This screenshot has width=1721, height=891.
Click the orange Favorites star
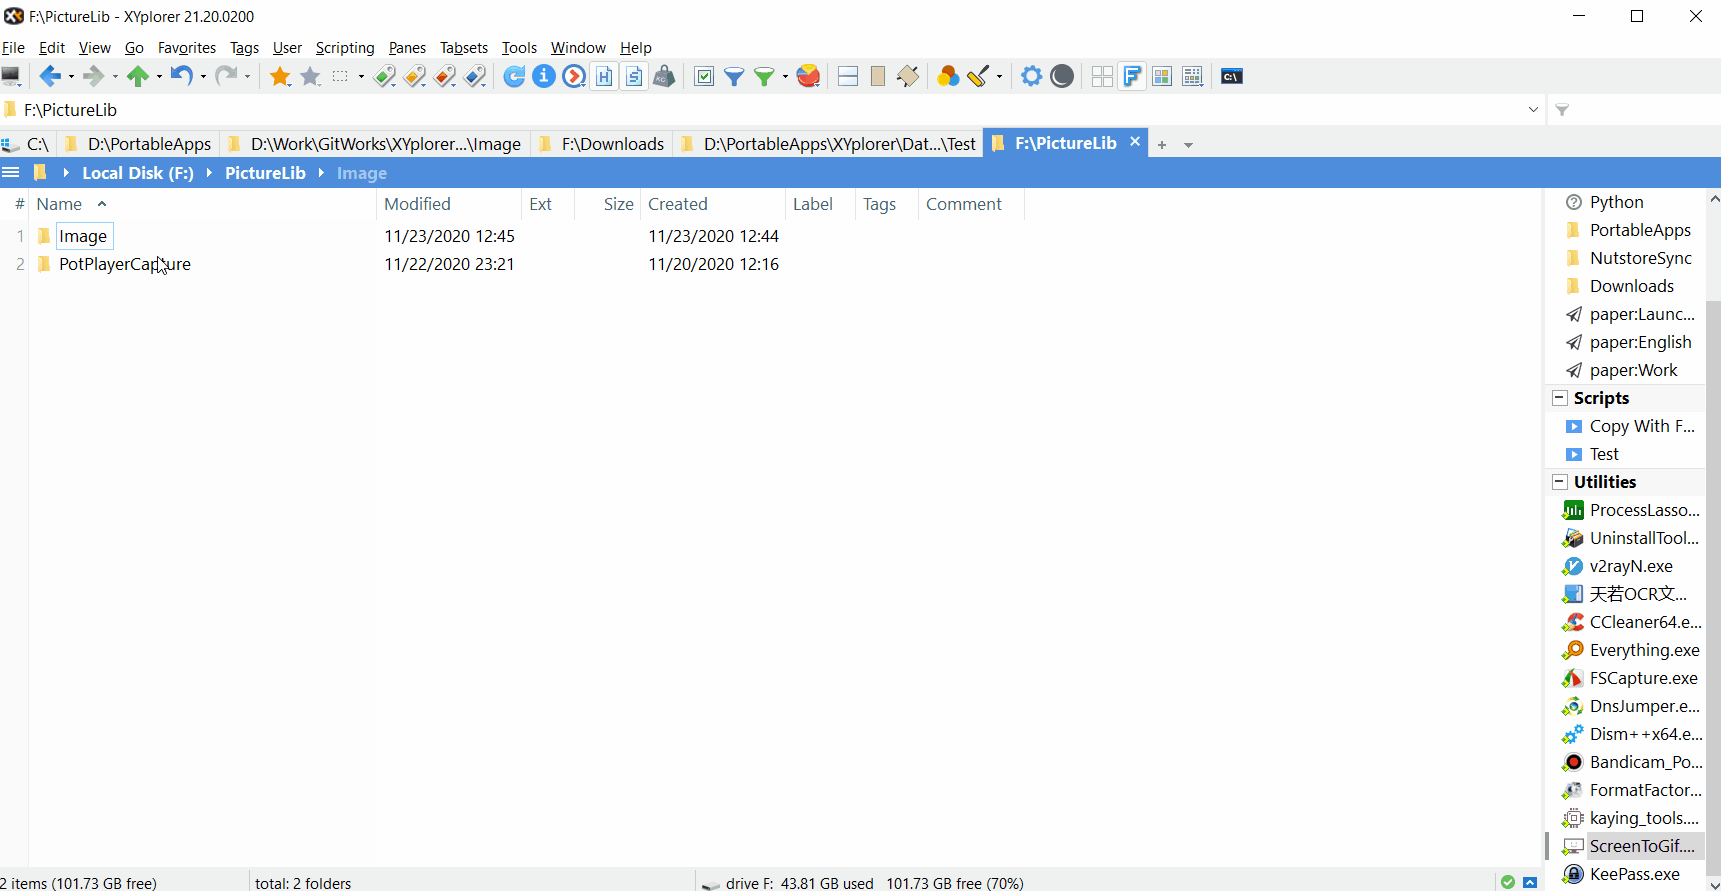click(x=281, y=76)
